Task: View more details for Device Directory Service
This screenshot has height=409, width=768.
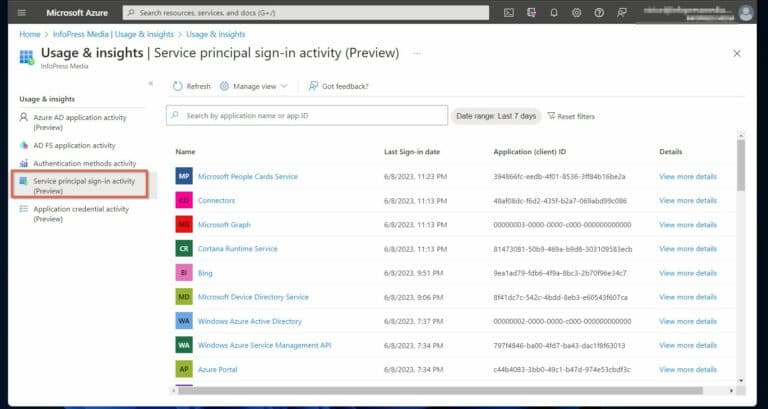Action: 688,297
